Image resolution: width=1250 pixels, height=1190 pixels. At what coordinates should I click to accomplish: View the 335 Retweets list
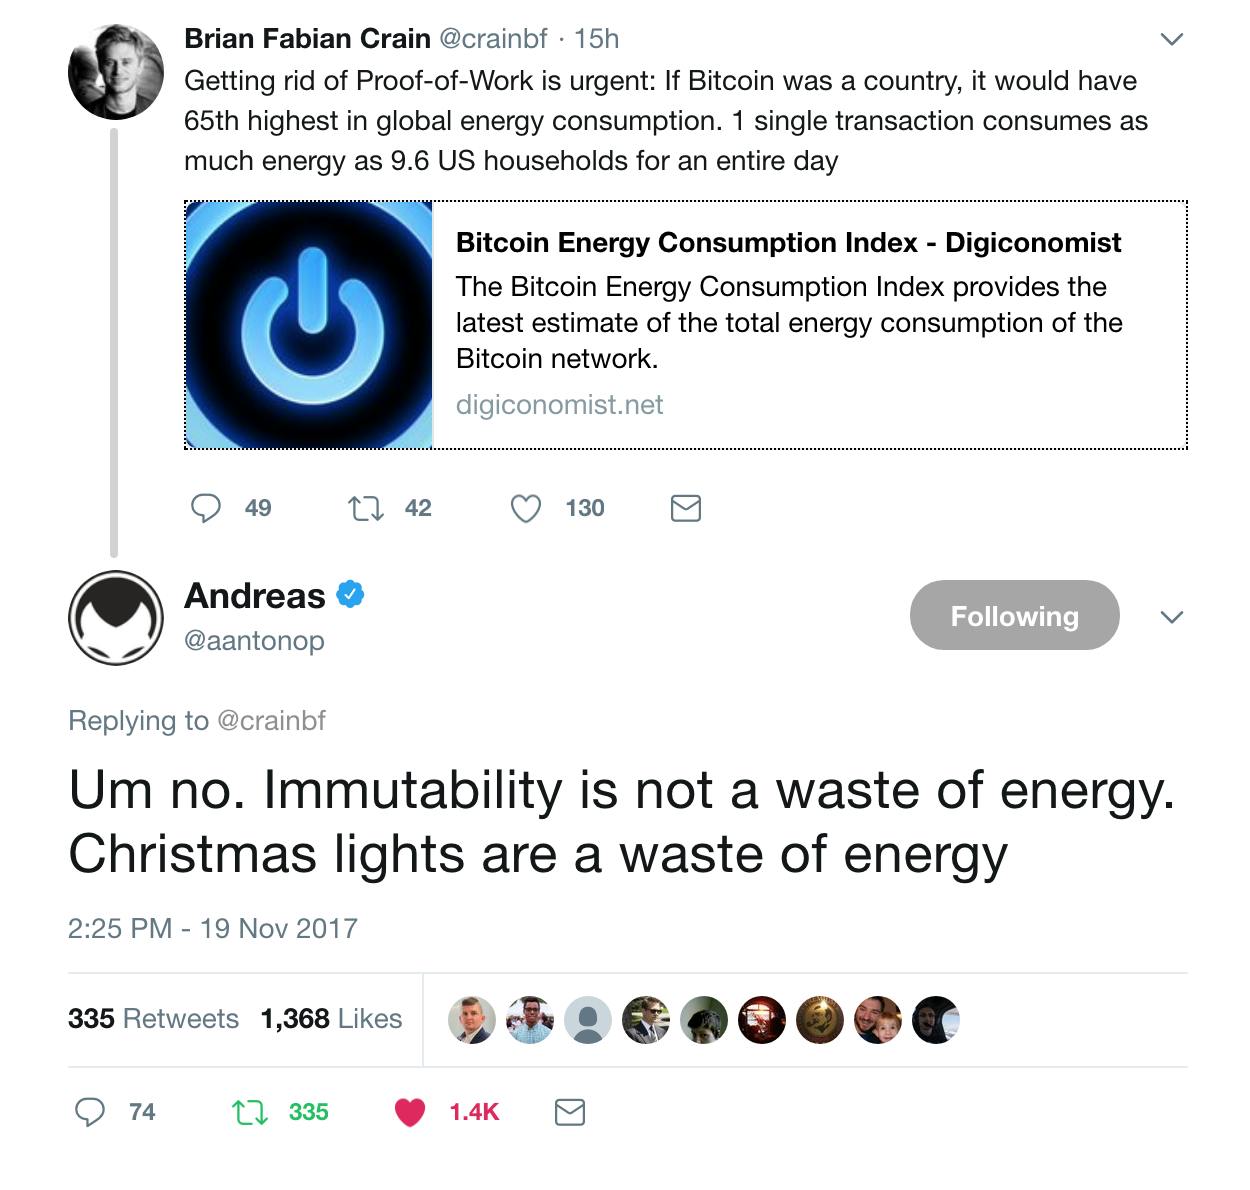click(x=153, y=1018)
